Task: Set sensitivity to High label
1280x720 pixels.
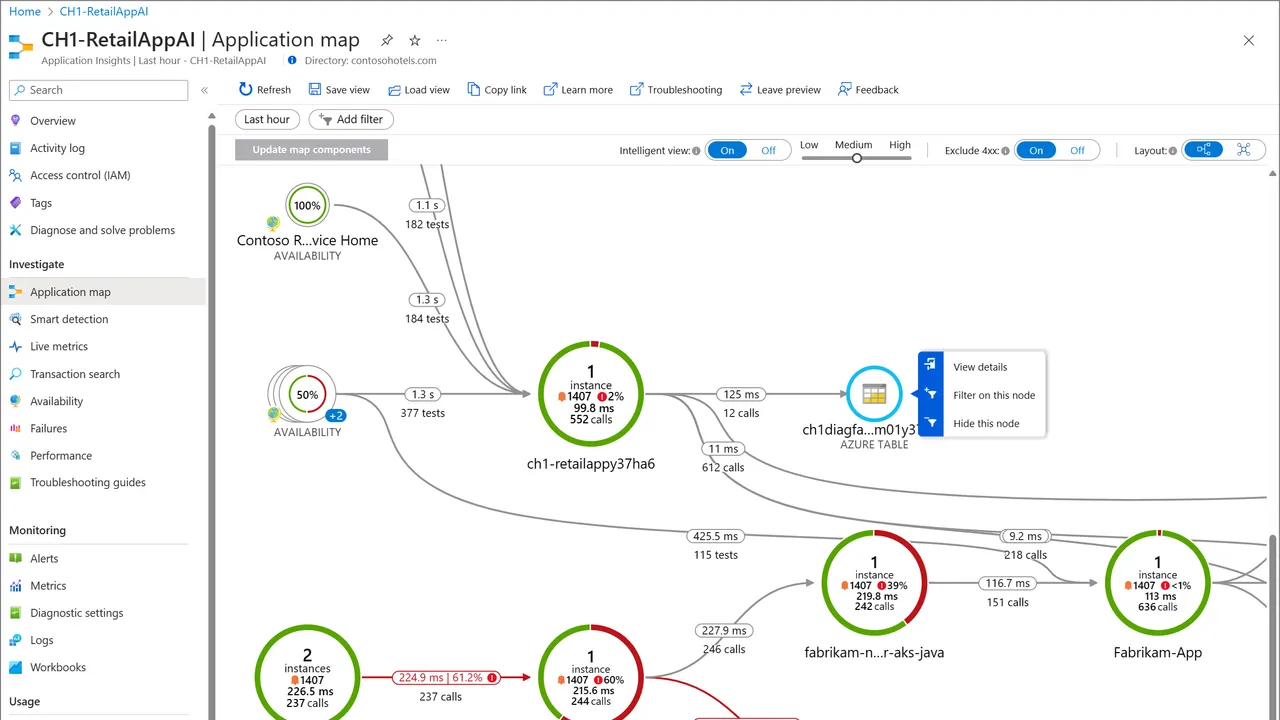Action: point(900,145)
